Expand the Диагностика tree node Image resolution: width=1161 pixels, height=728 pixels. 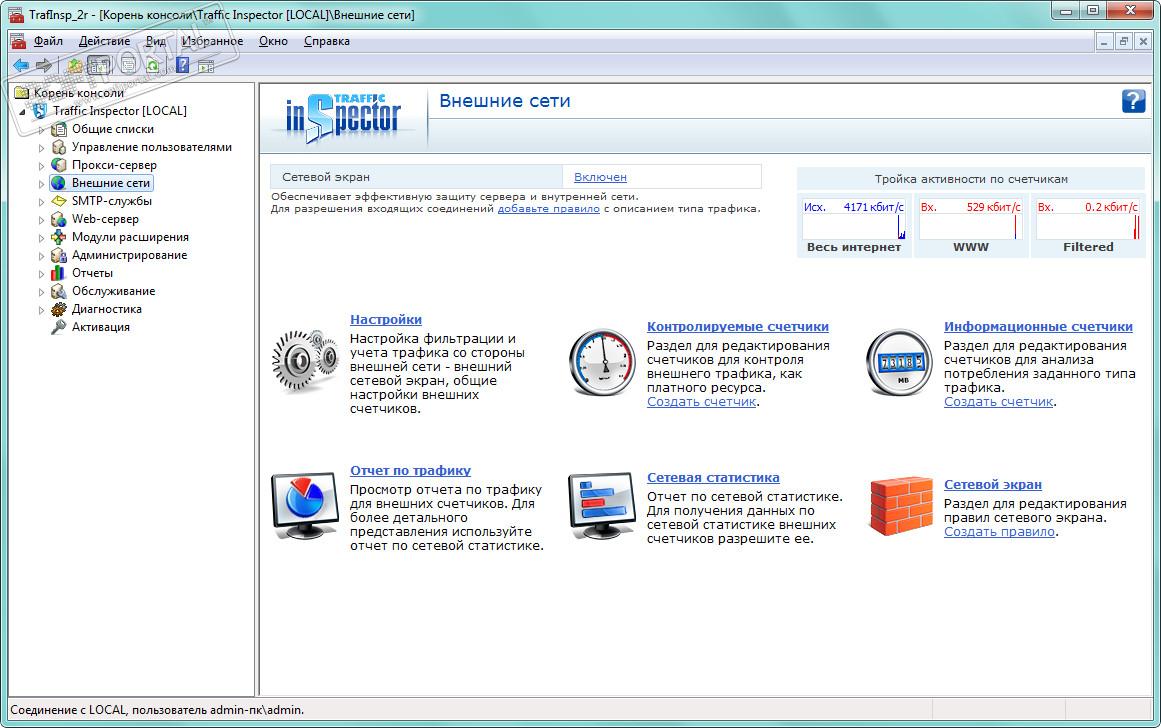[41, 310]
